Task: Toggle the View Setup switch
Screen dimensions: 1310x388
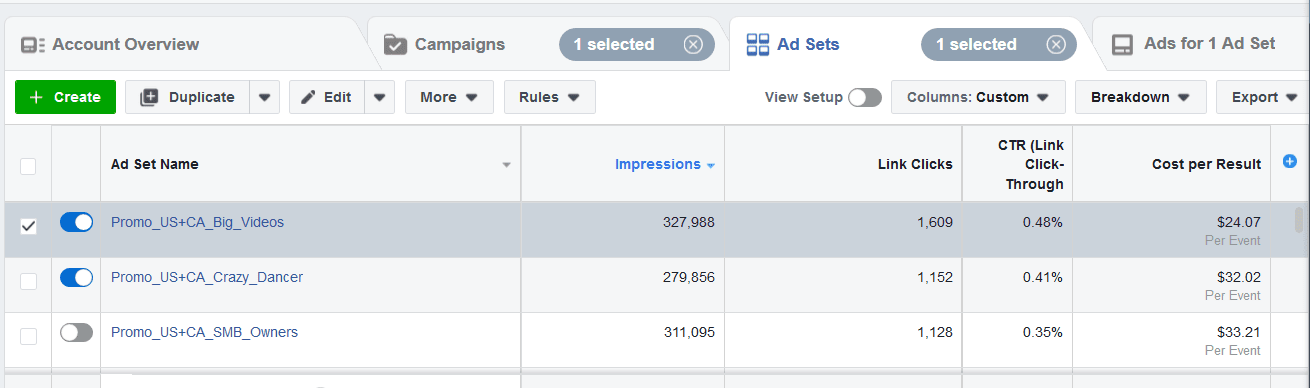Action: (865, 97)
